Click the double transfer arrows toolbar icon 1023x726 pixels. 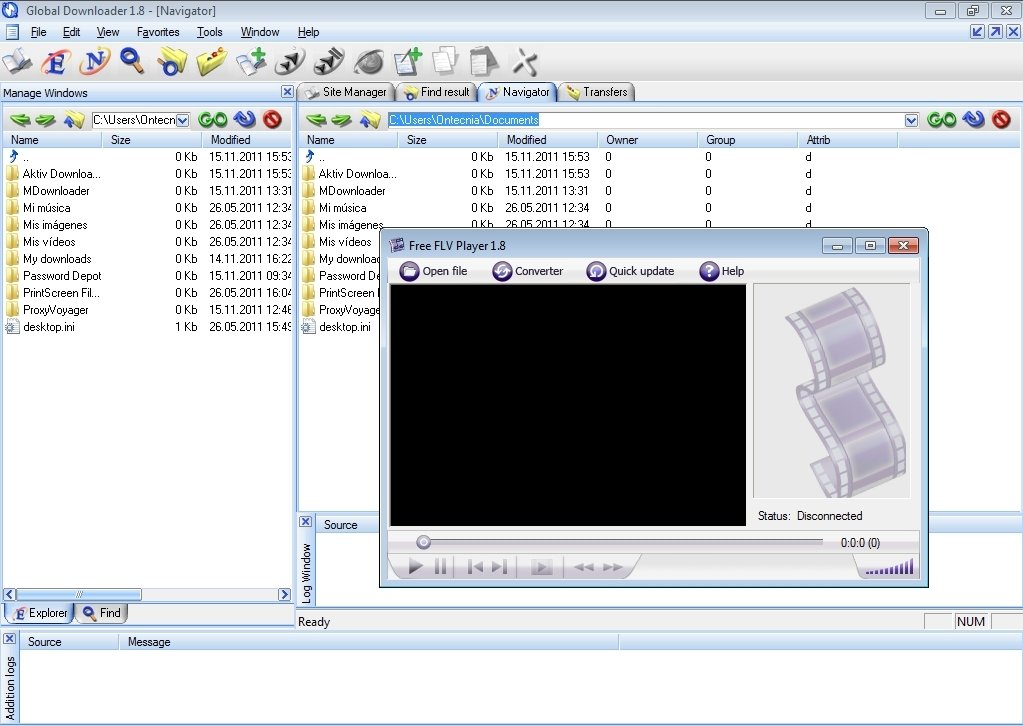(x=329, y=62)
